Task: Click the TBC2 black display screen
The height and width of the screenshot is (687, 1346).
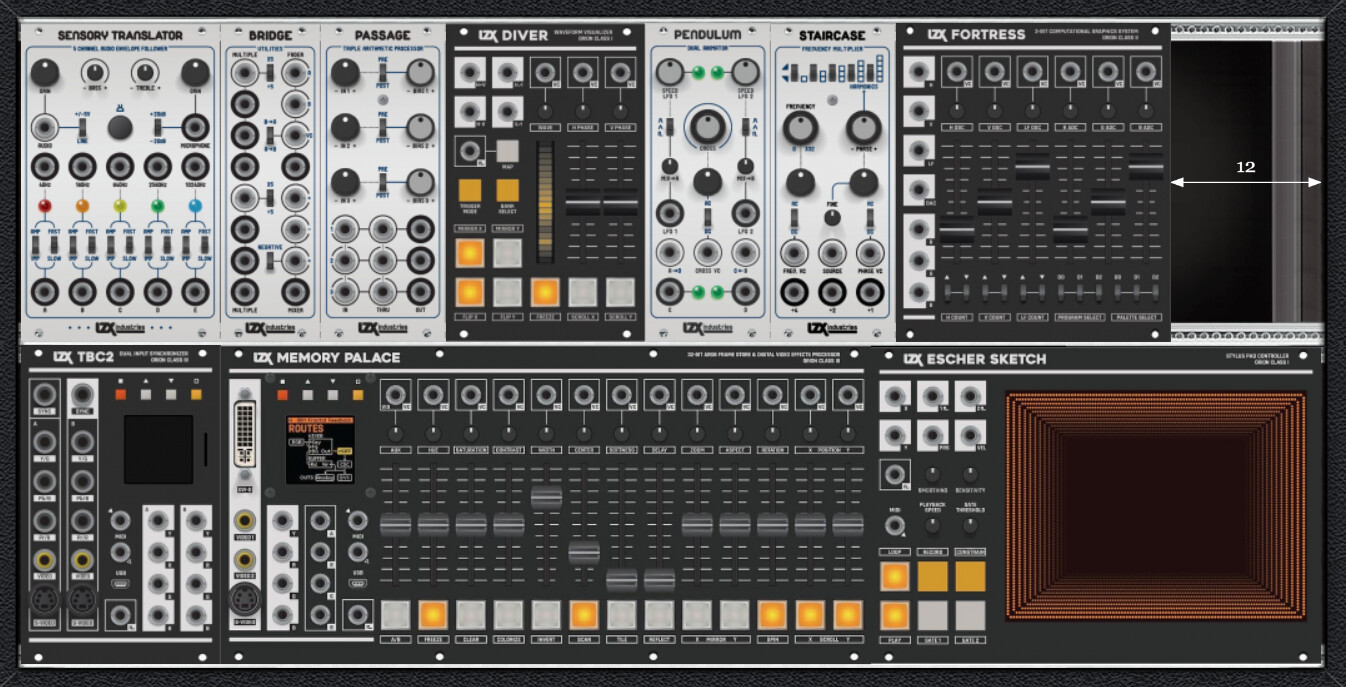Action: coord(158,448)
